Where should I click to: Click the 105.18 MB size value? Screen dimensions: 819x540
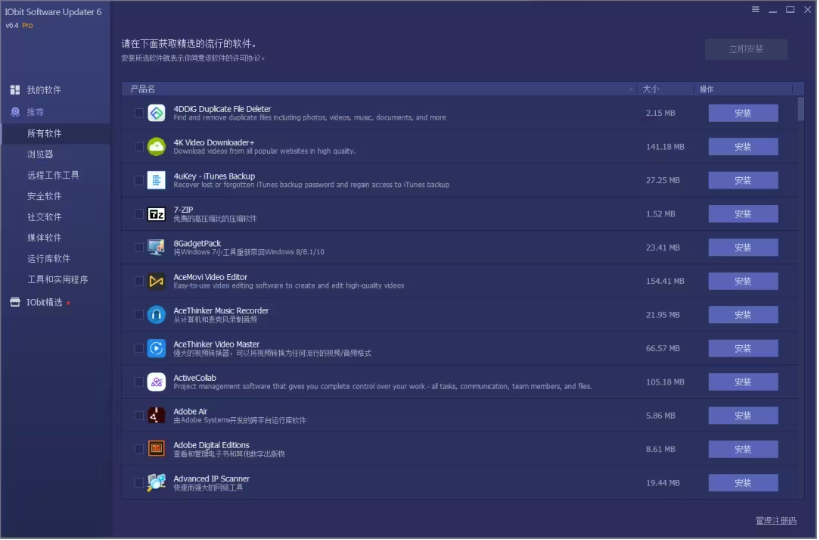click(665, 382)
